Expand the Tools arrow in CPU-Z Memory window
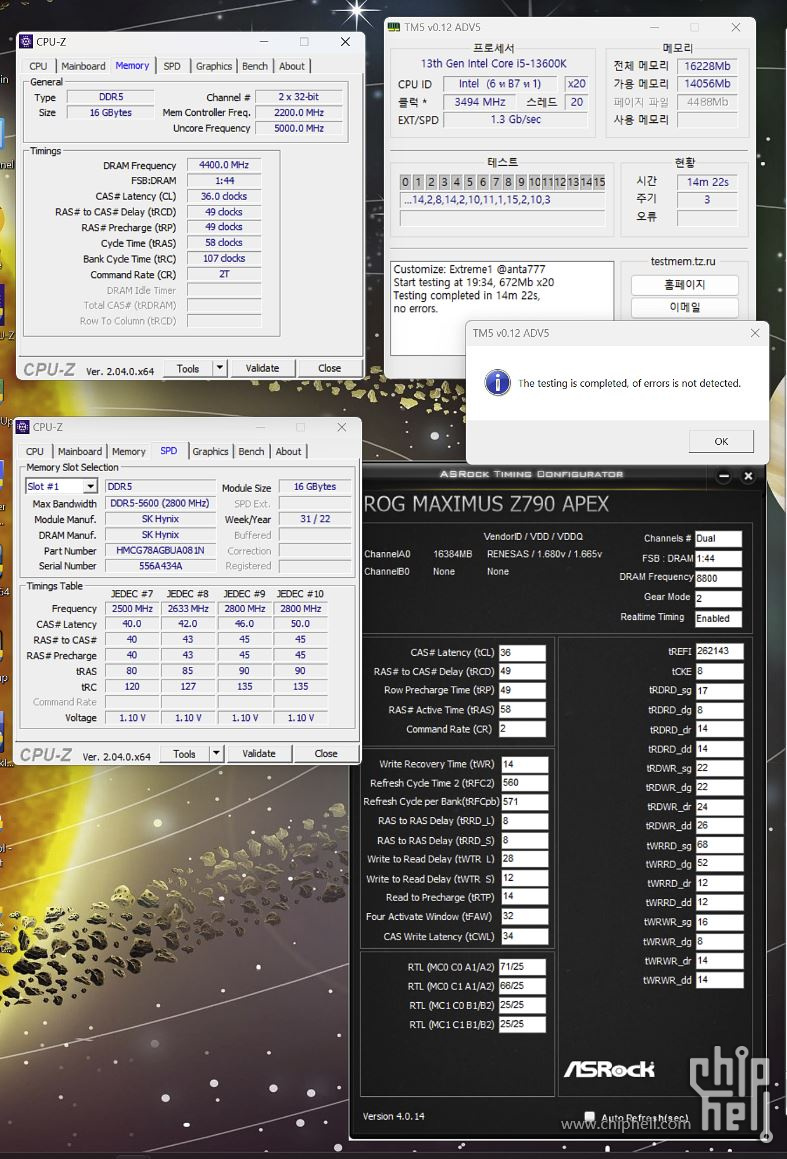 pos(219,368)
